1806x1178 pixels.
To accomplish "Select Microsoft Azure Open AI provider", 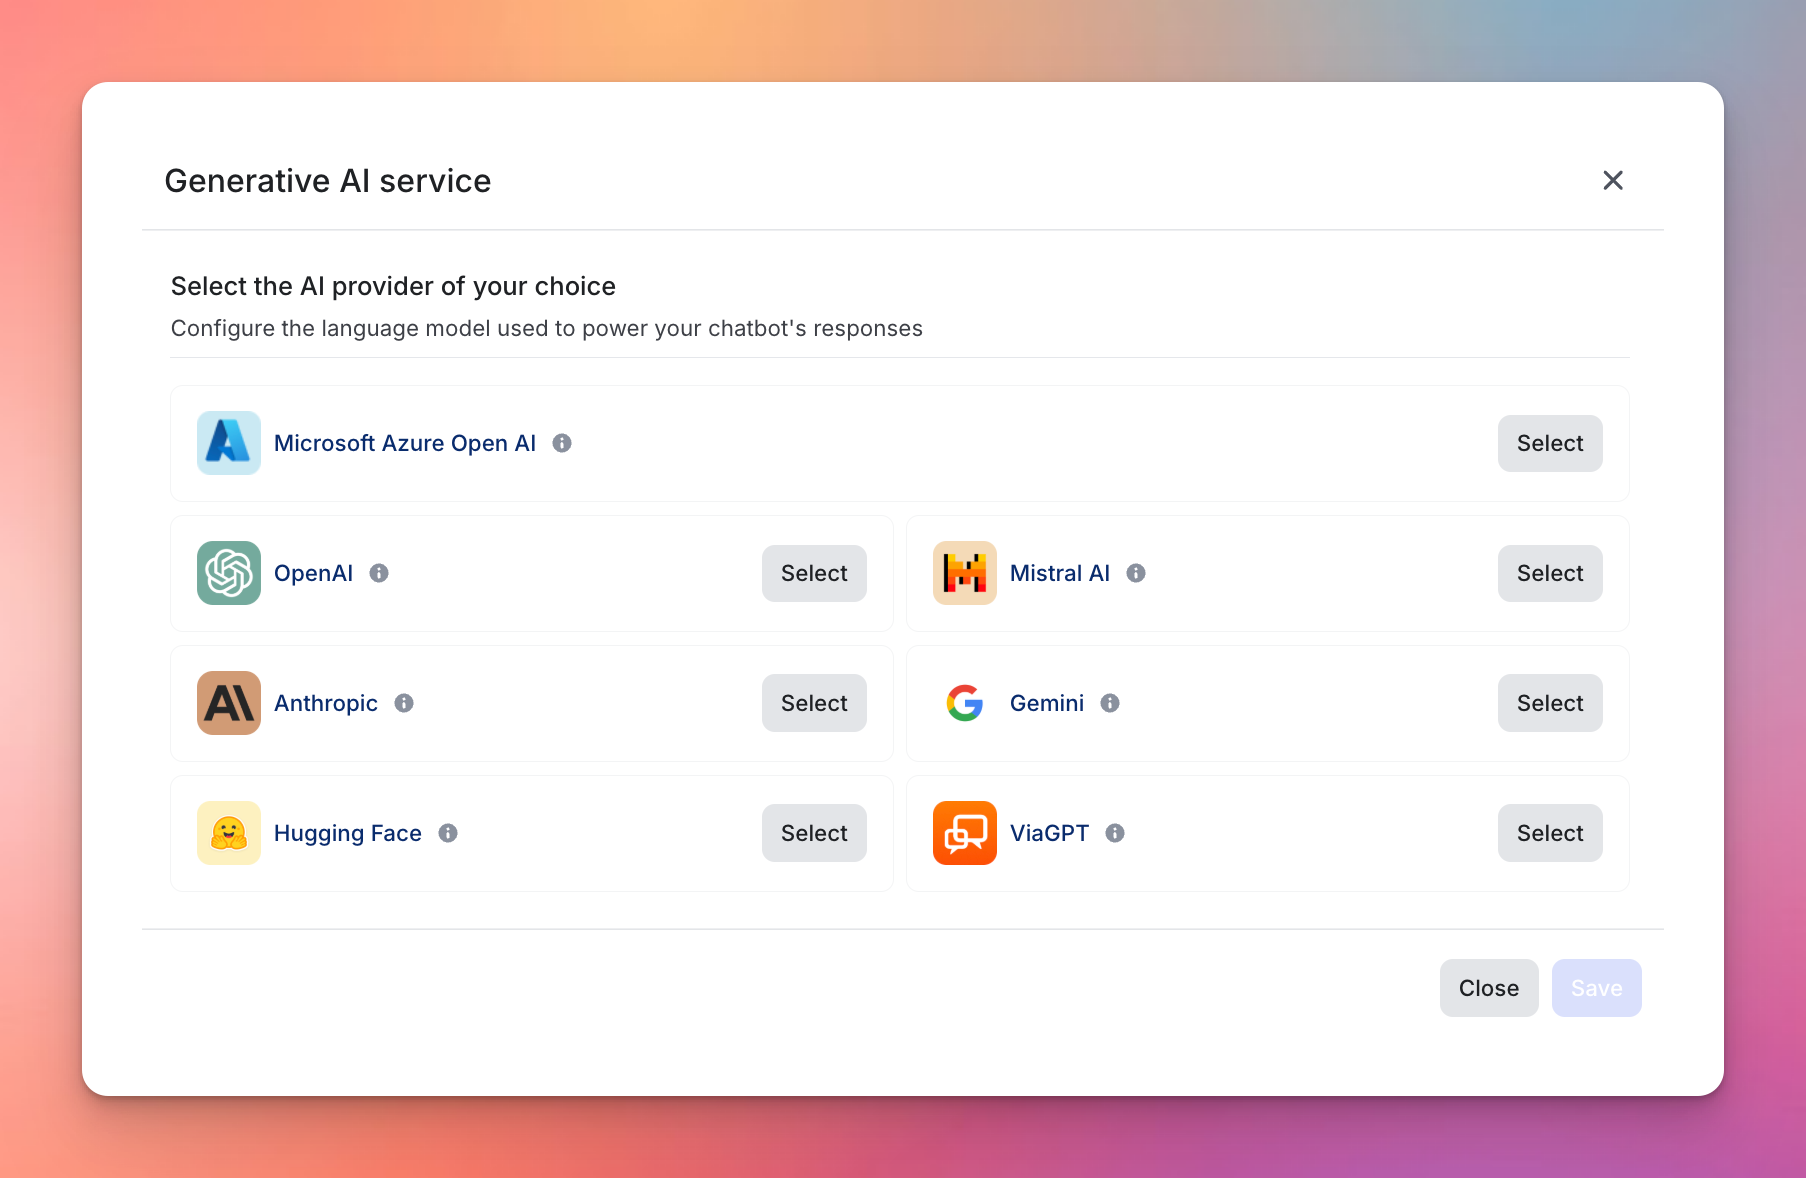I will (1550, 443).
